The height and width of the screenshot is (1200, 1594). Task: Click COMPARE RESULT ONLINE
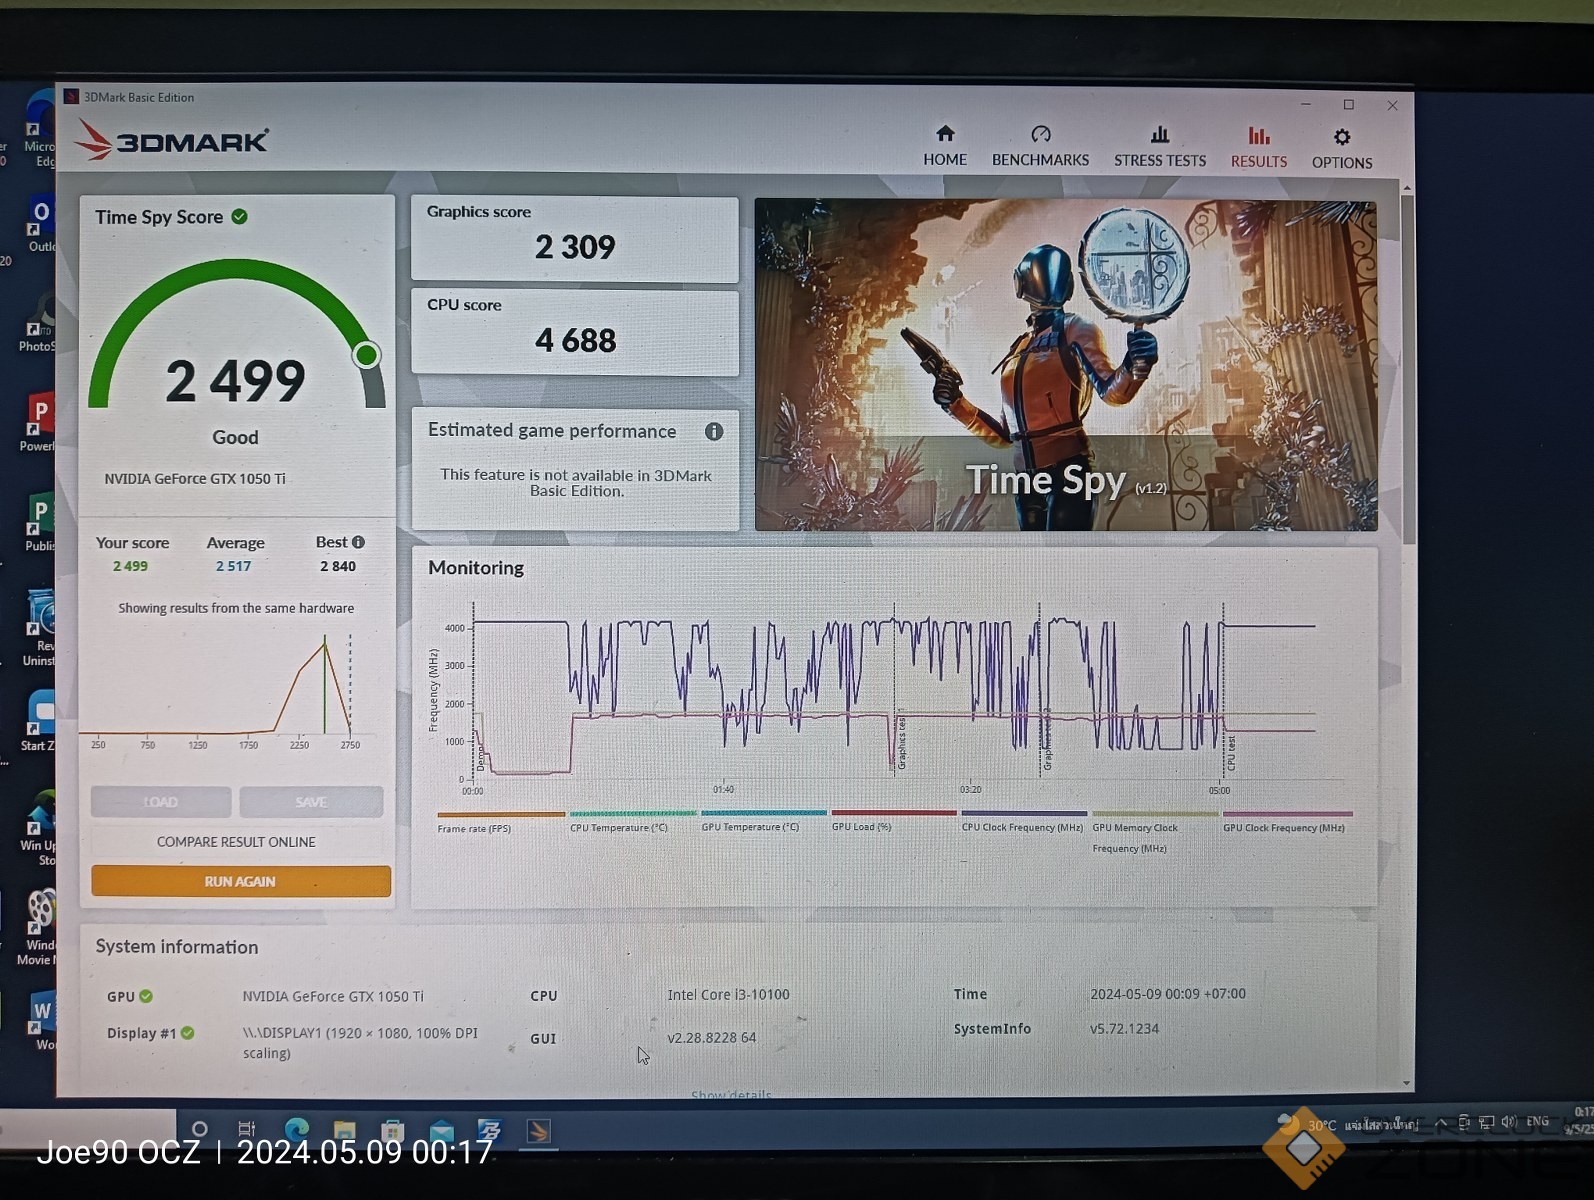click(x=236, y=842)
